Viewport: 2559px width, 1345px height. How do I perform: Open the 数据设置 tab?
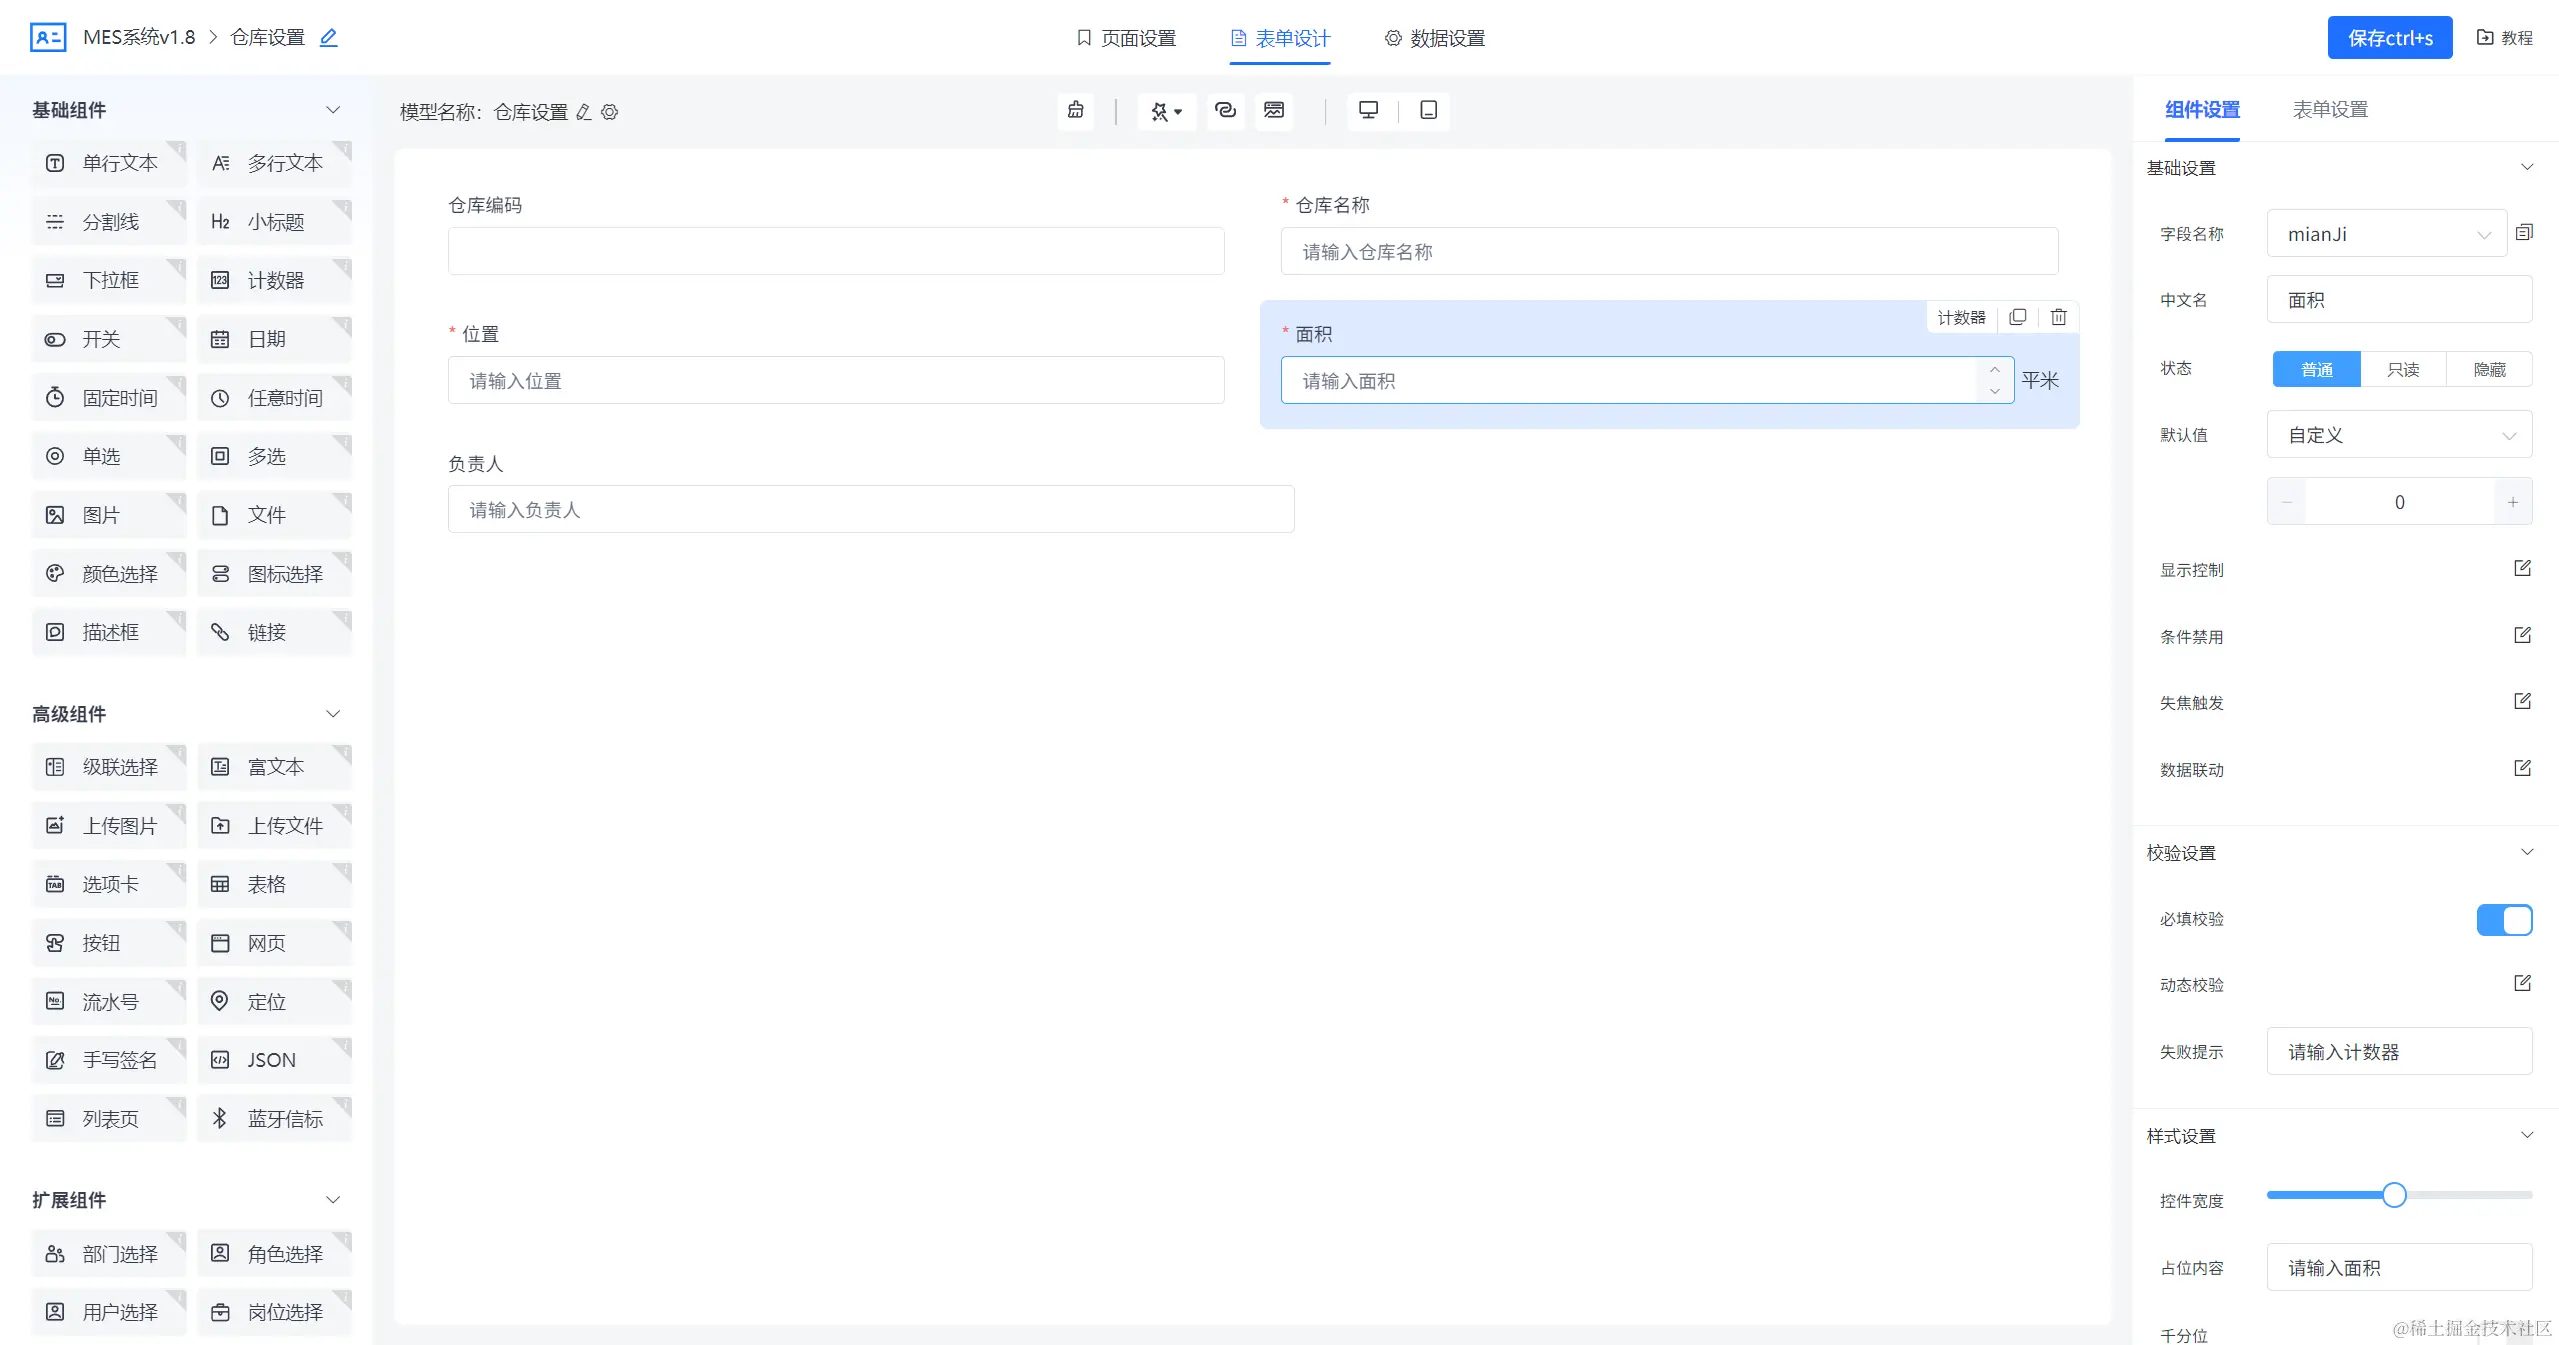tap(1435, 38)
